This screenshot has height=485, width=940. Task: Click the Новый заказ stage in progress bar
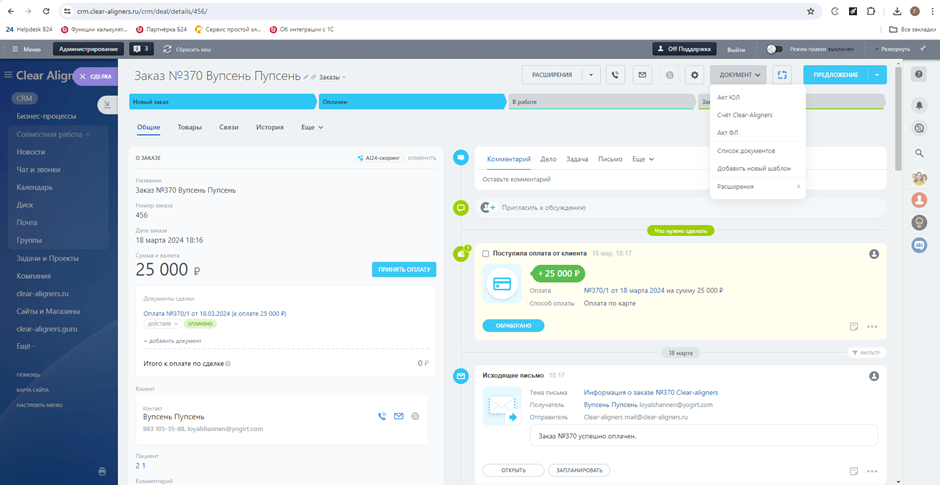pyautogui.click(x=222, y=102)
